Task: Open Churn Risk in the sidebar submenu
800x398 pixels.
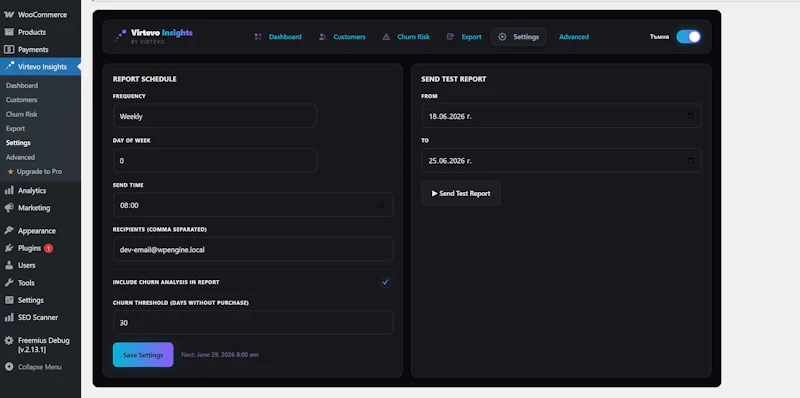Action: (21, 114)
